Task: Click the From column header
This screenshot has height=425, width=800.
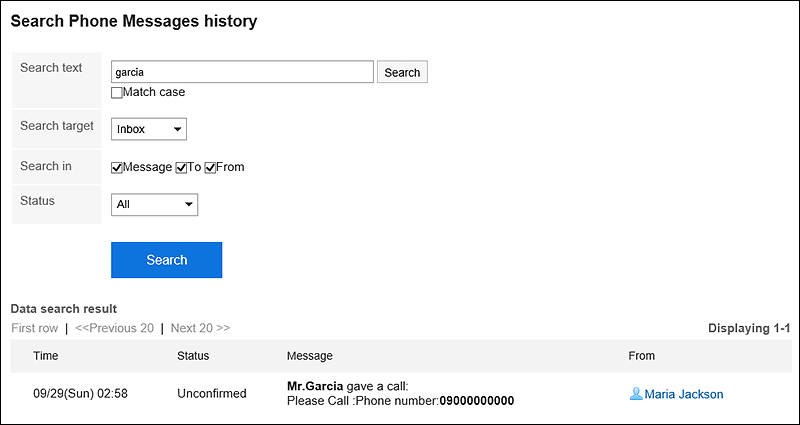Action: 641,356
